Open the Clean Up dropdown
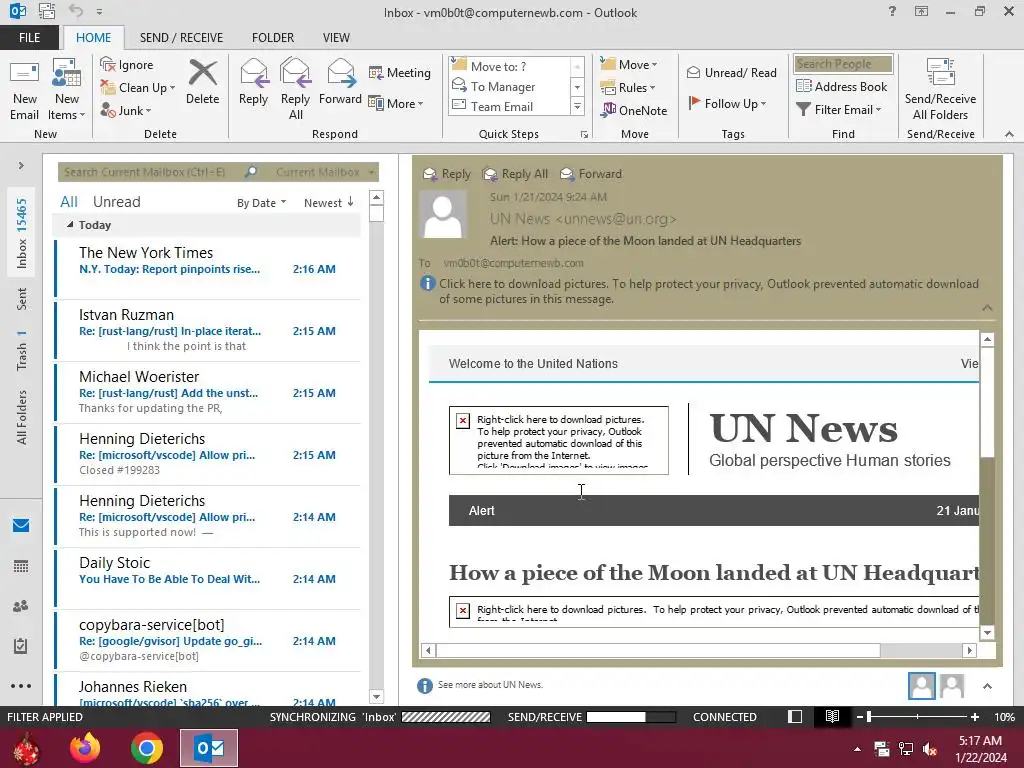This screenshot has width=1024, height=768. click(138, 88)
